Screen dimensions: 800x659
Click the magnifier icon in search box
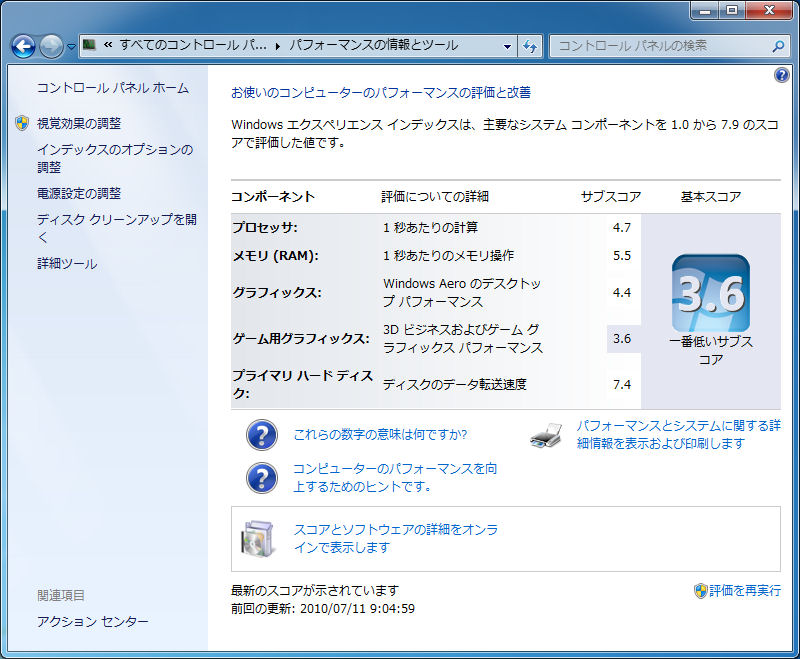777,46
